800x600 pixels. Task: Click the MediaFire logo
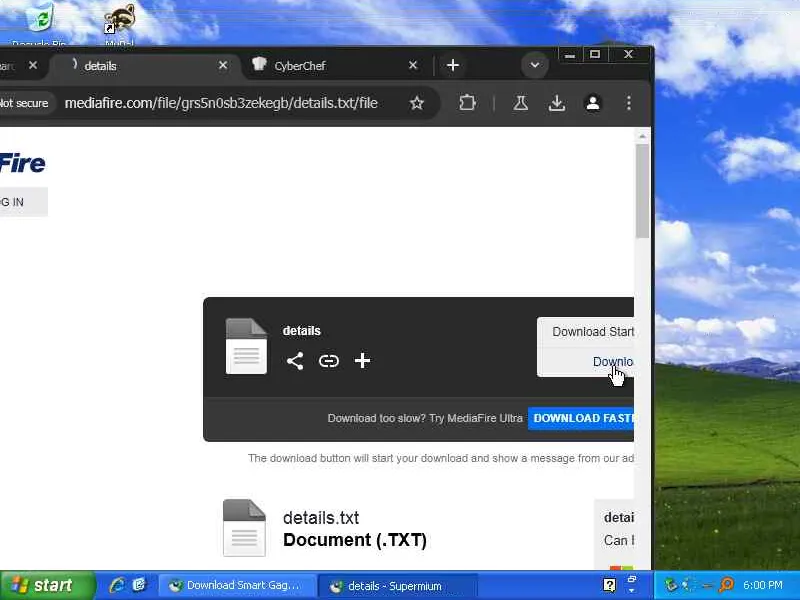22,163
